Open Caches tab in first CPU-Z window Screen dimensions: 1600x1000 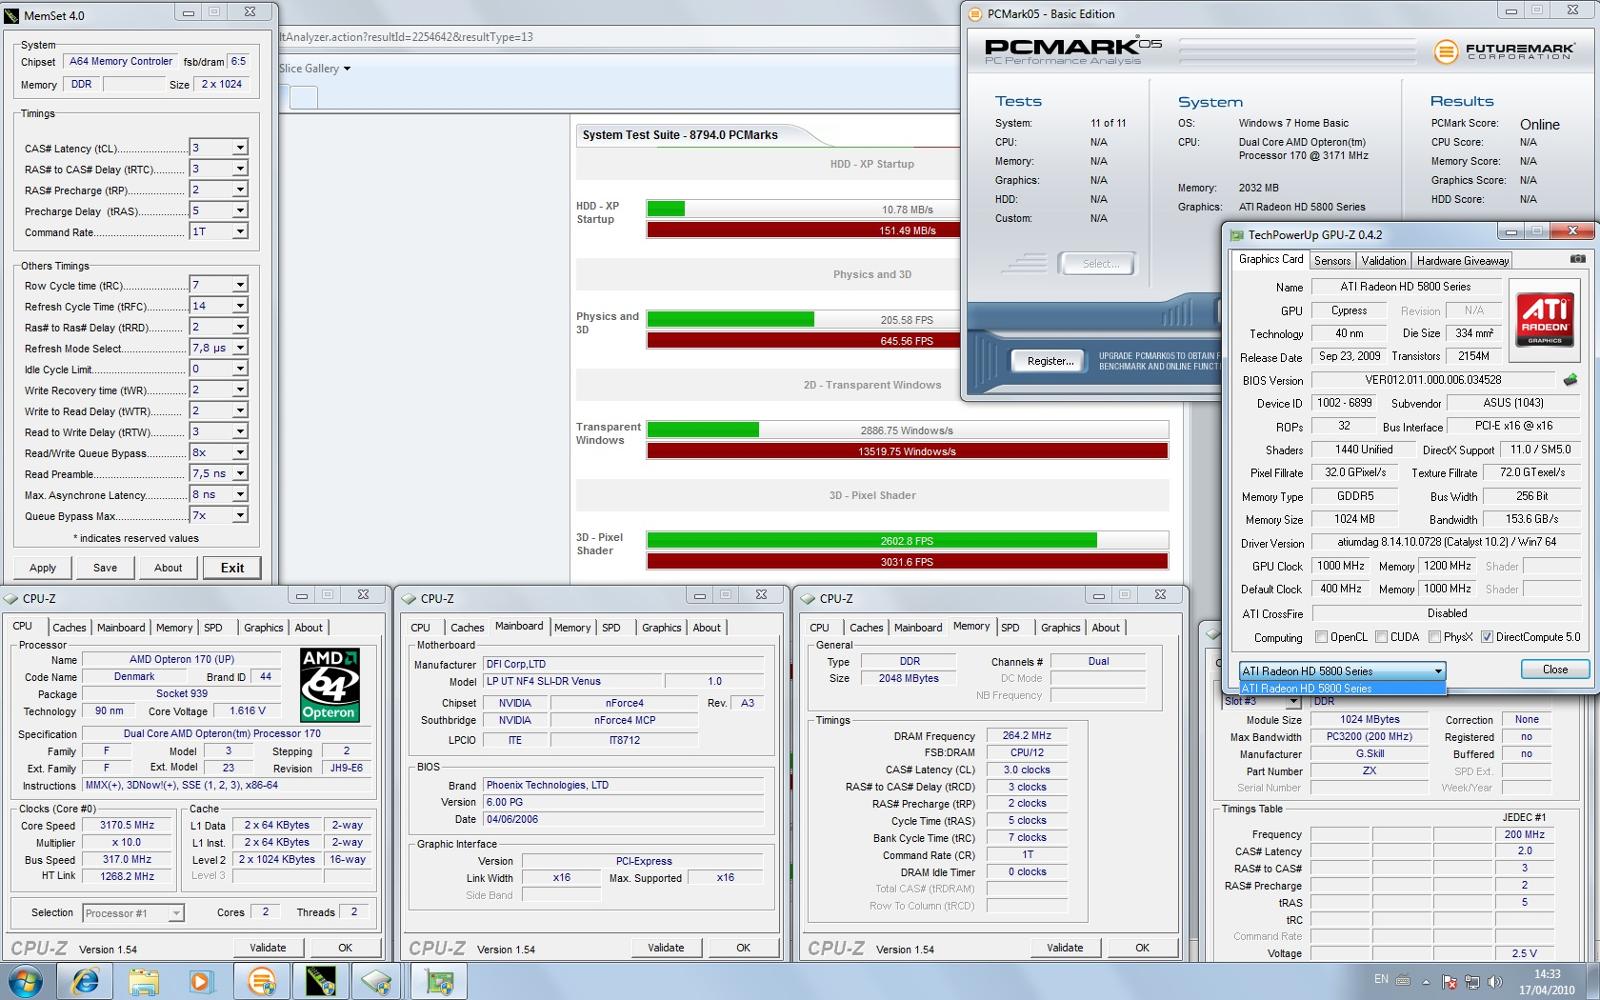tap(69, 628)
